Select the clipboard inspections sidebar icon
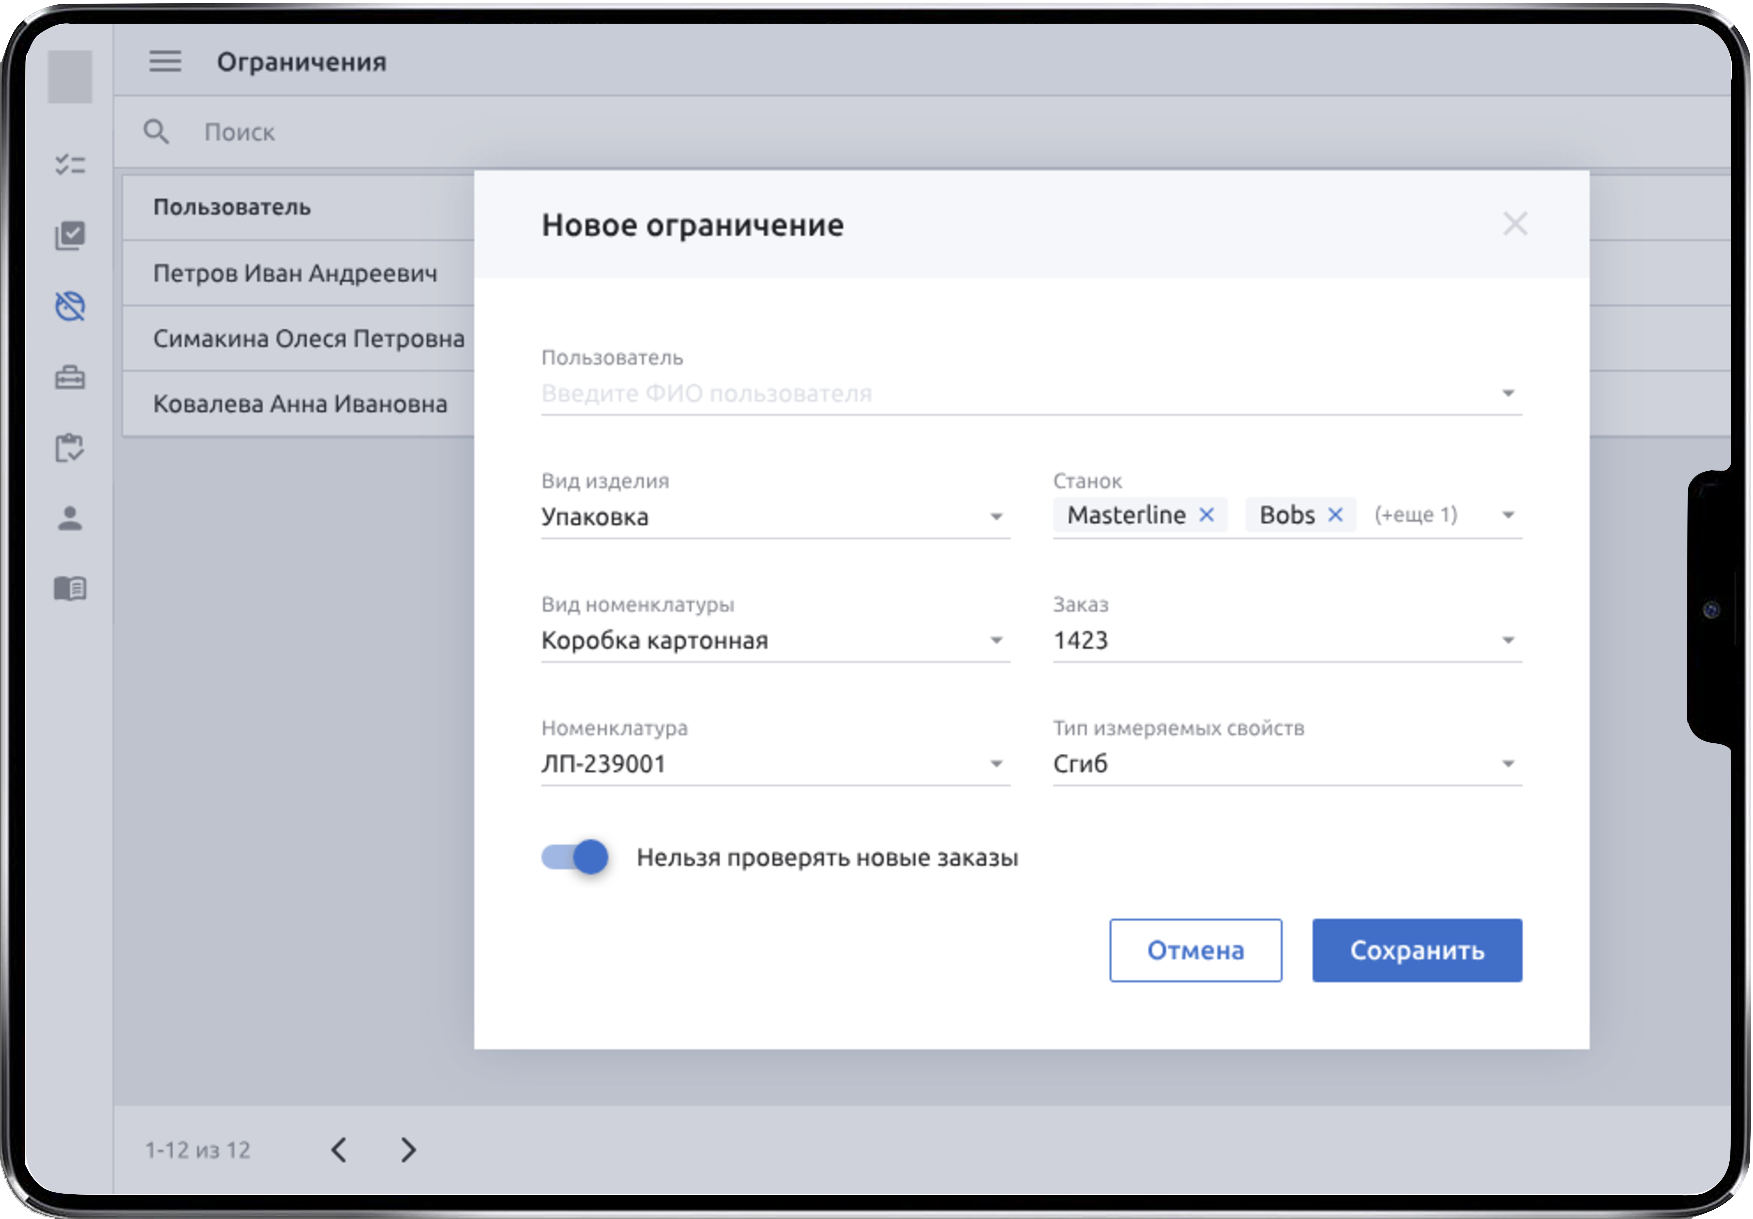1753x1219 pixels. 70,447
